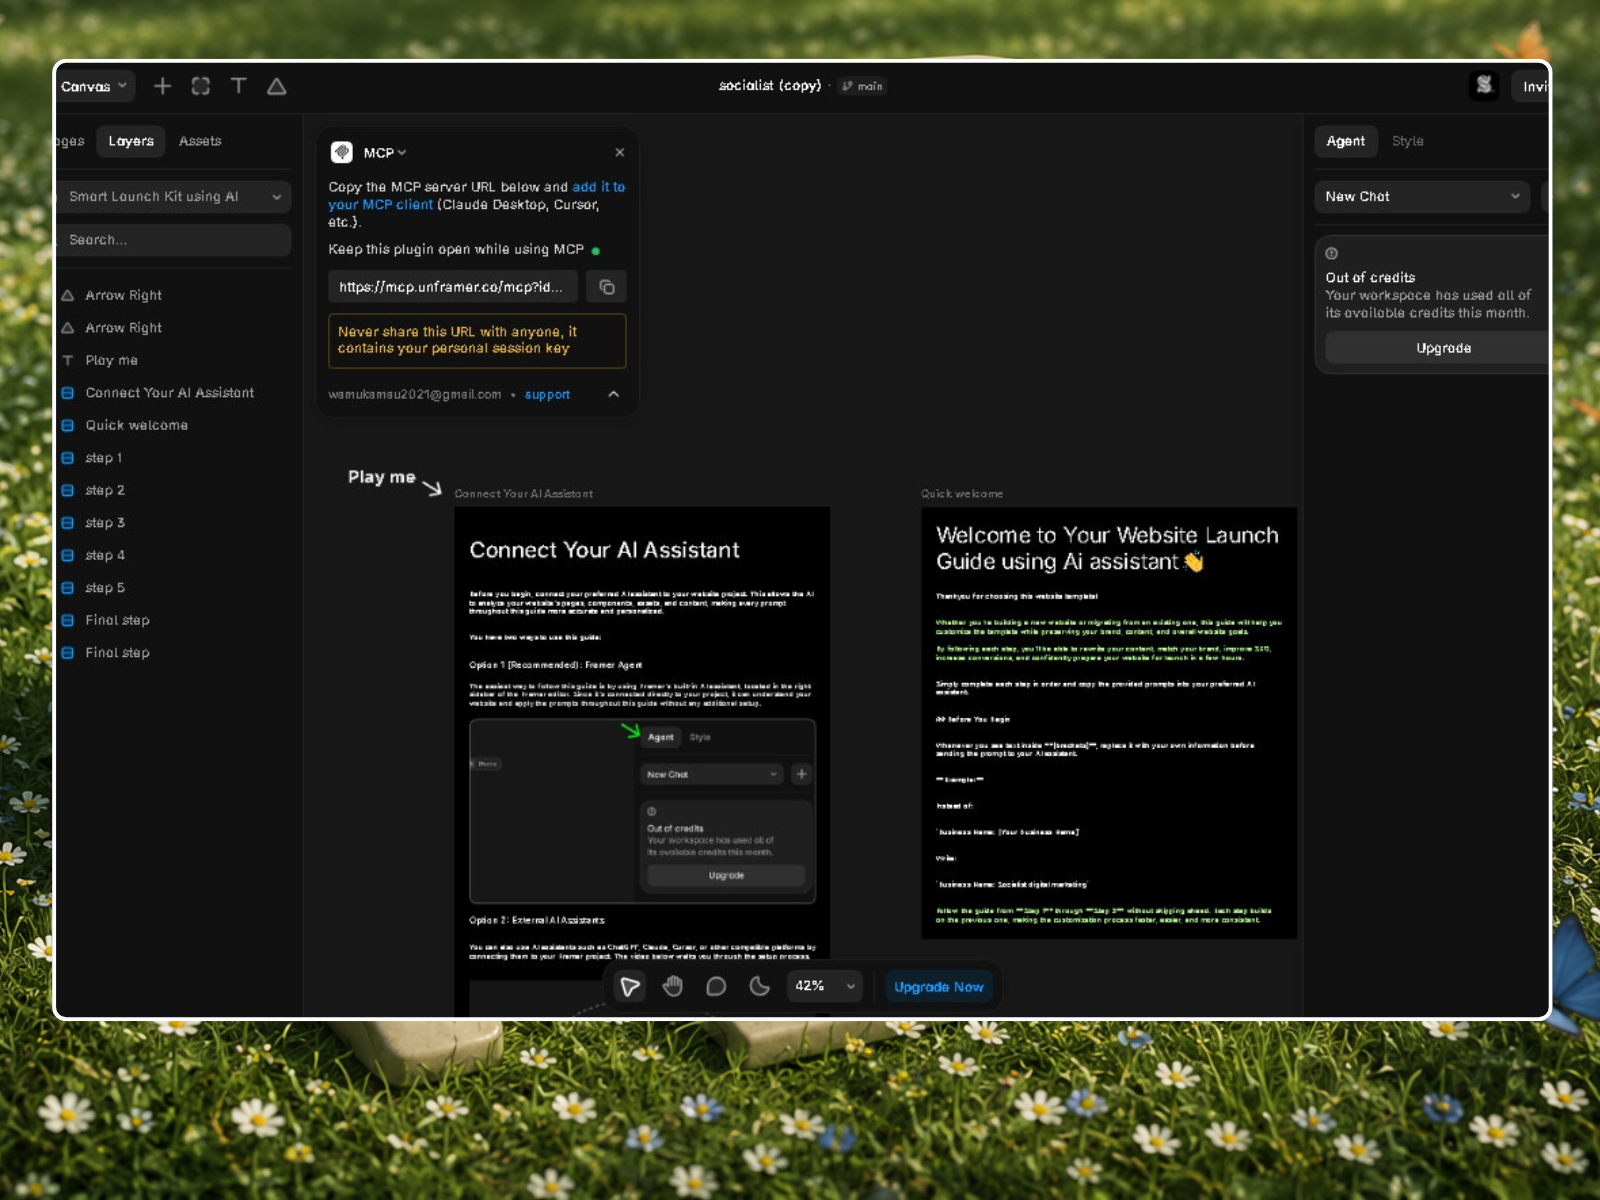Click the Connect Your AI Assistant frame label

point(524,494)
